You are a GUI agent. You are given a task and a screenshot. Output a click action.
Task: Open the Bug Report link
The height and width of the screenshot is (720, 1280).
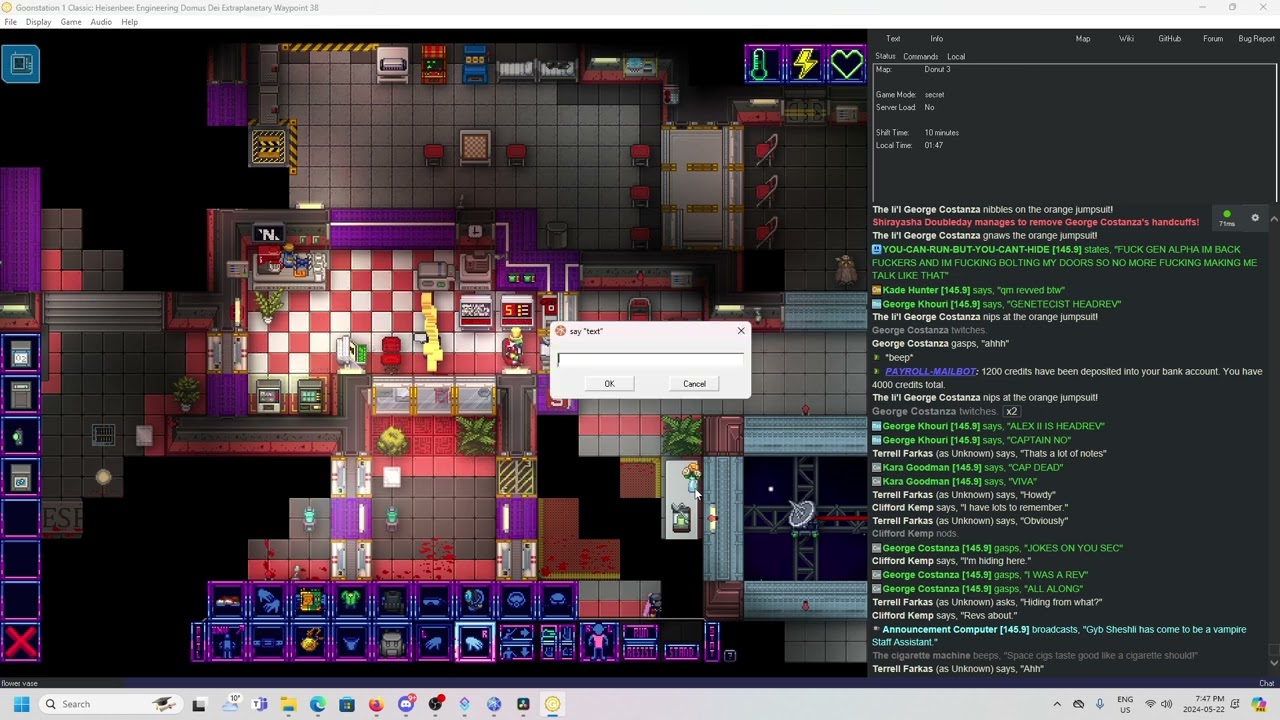(x=1256, y=39)
